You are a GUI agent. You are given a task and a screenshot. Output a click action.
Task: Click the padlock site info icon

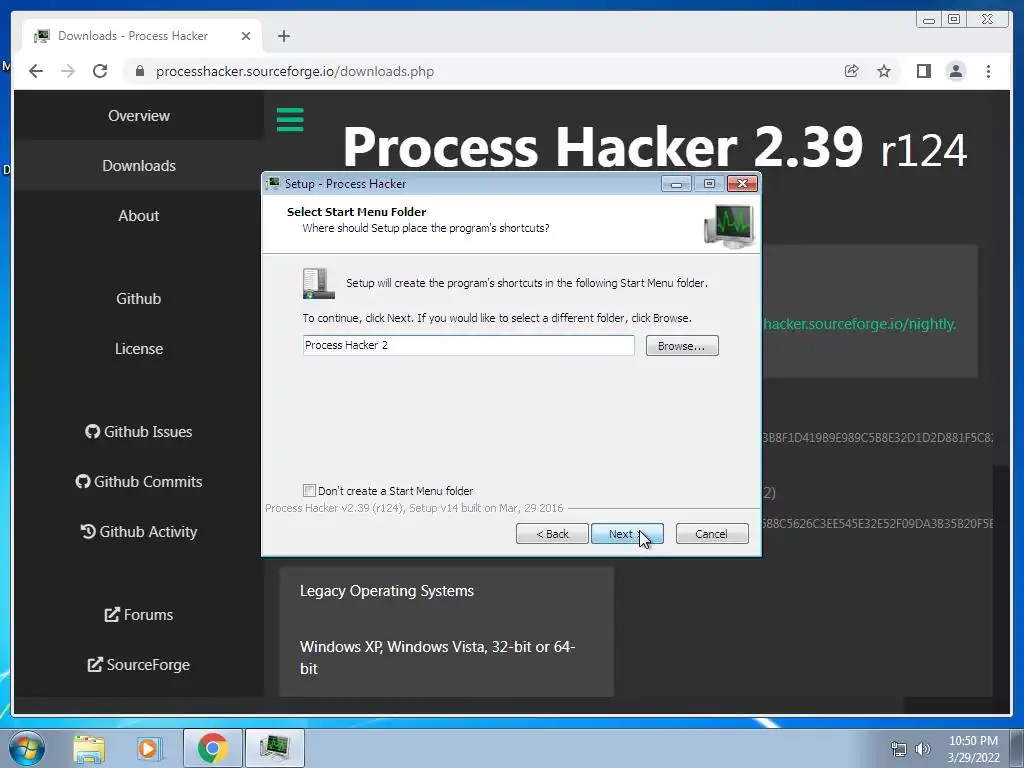tap(139, 71)
